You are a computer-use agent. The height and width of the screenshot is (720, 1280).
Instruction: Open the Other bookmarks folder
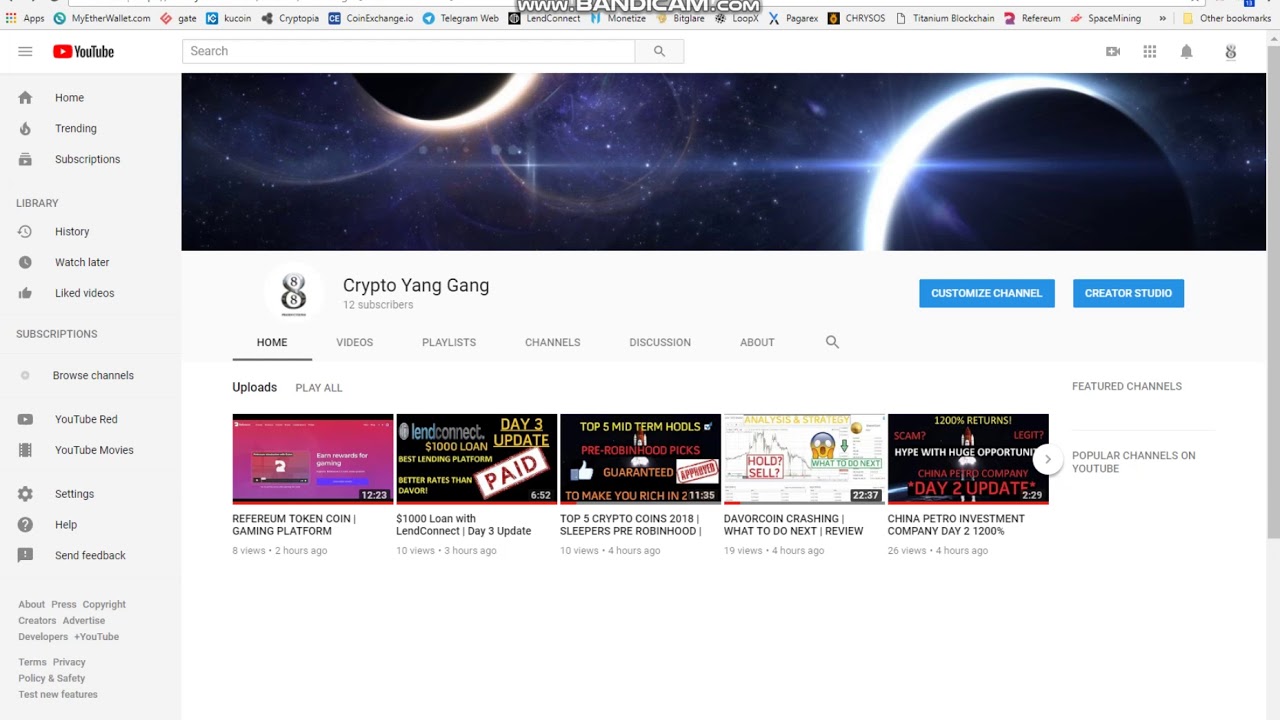coord(1226,18)
